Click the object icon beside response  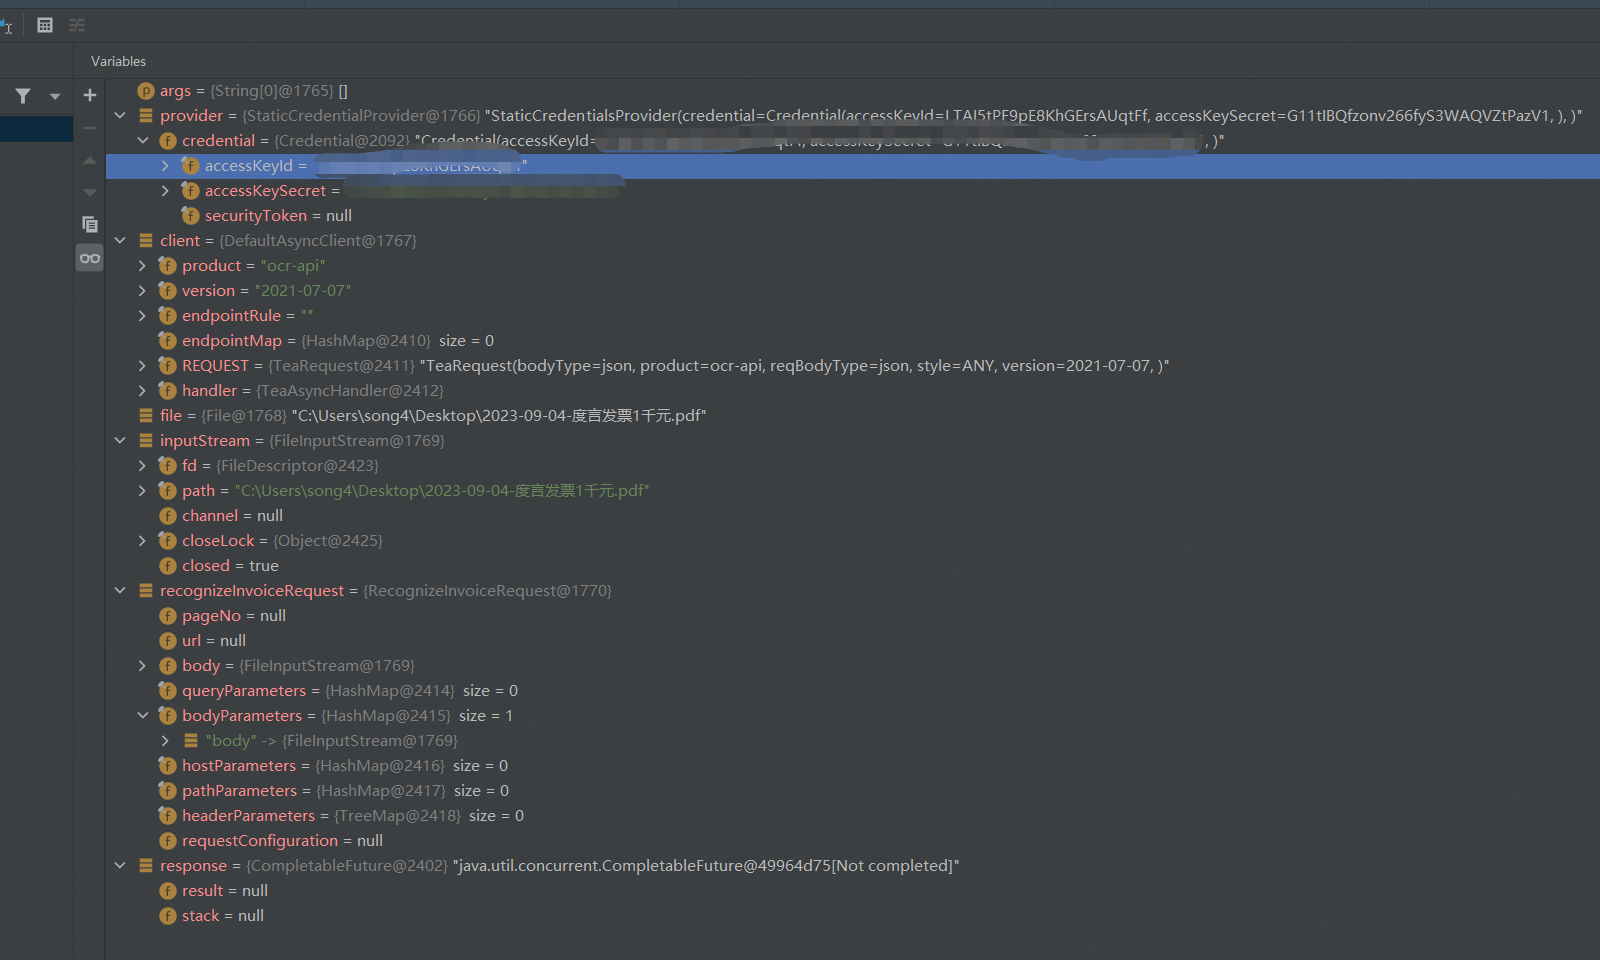click(146, 866)
